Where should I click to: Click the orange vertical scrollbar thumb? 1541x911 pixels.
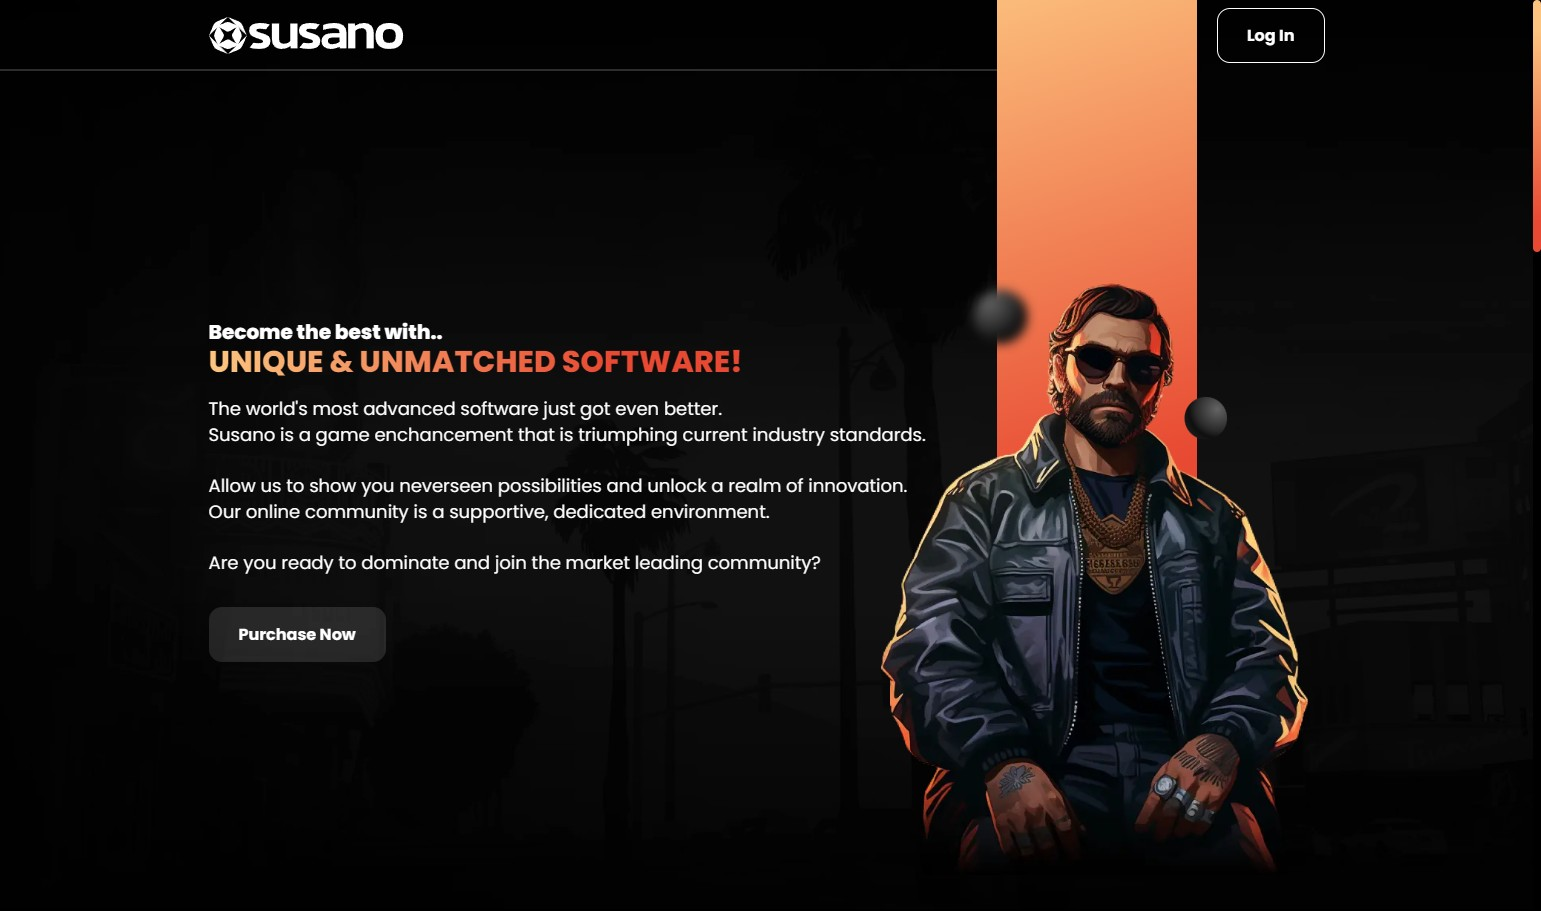click(1536, 125)
